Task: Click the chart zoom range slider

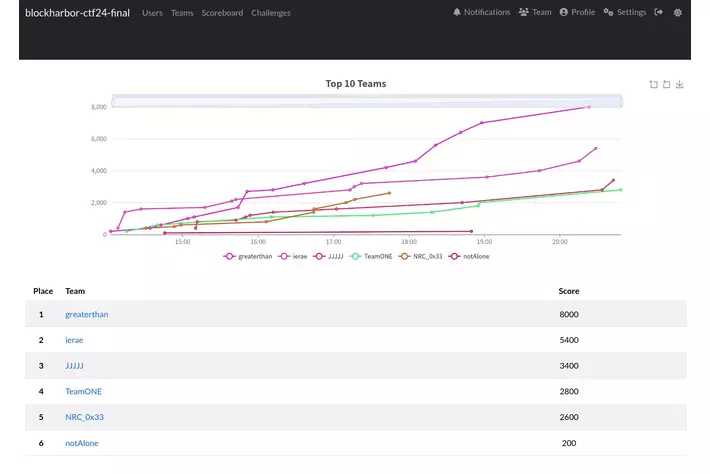Action: [366, 101]
